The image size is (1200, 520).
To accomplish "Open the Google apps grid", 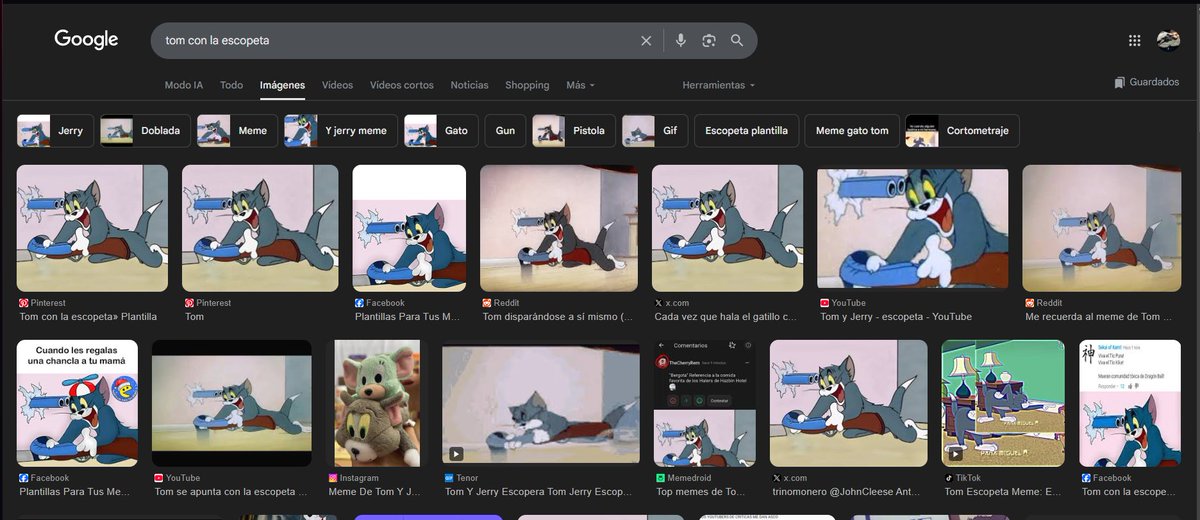I will point(1134,41).
